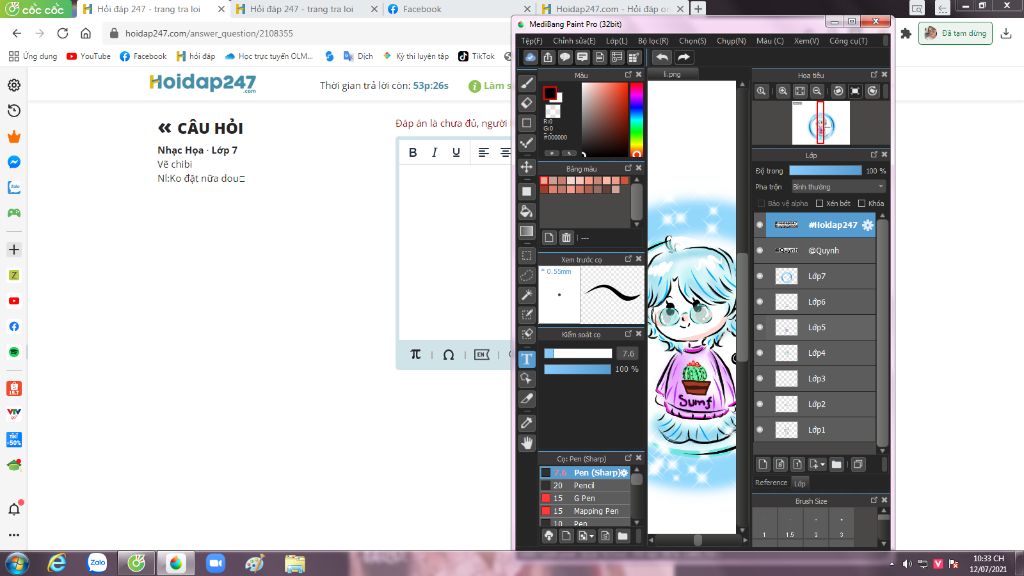
Task: Open Zalo from the taskbar
Action: (97, 563)
